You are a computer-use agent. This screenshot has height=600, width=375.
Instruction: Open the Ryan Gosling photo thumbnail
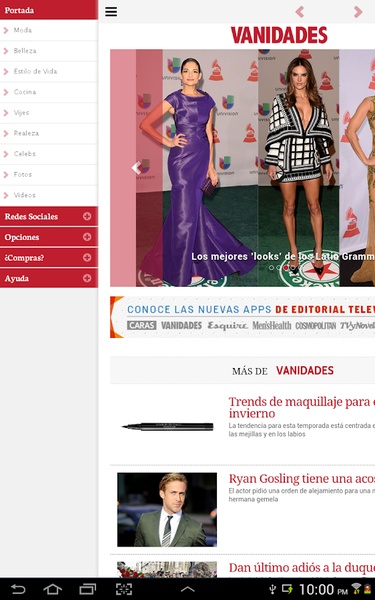pos(167,509)
